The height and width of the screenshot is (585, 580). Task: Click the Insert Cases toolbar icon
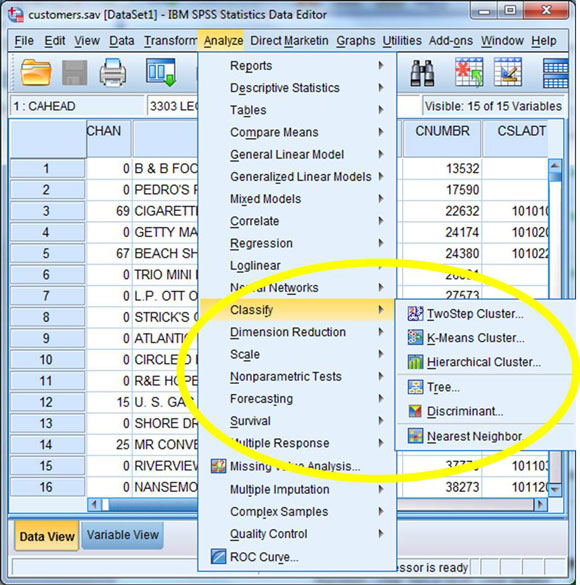[x=469, y=72]
